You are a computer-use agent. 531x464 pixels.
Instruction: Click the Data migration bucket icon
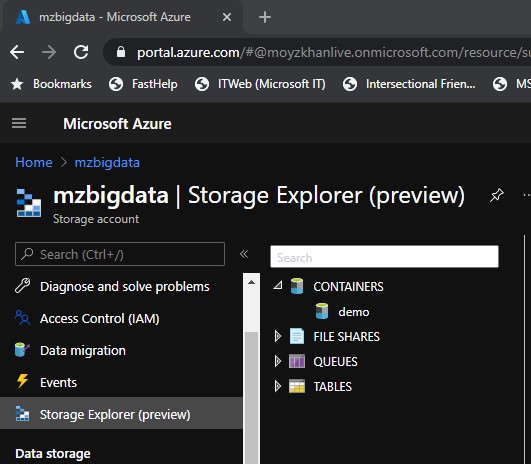(x=22, y=350)
